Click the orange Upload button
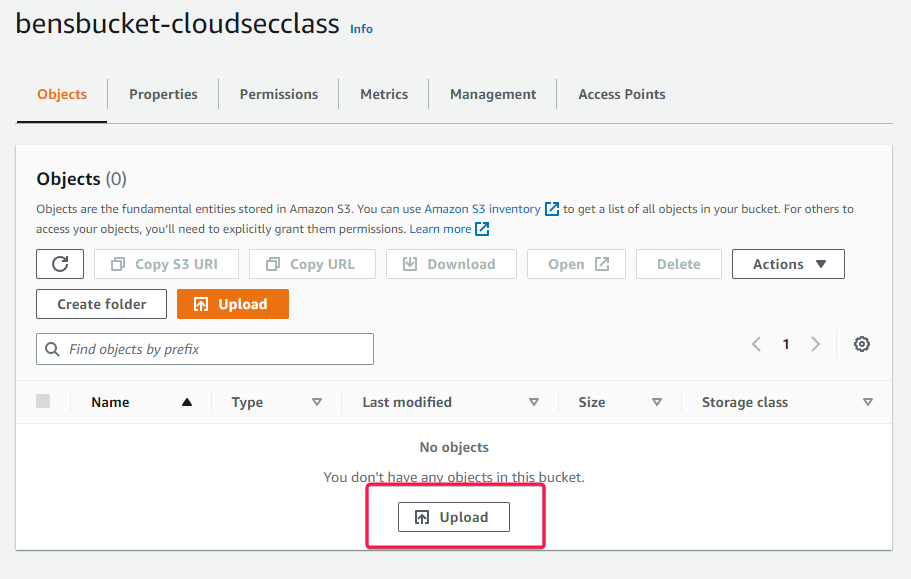 coord(233,304)
